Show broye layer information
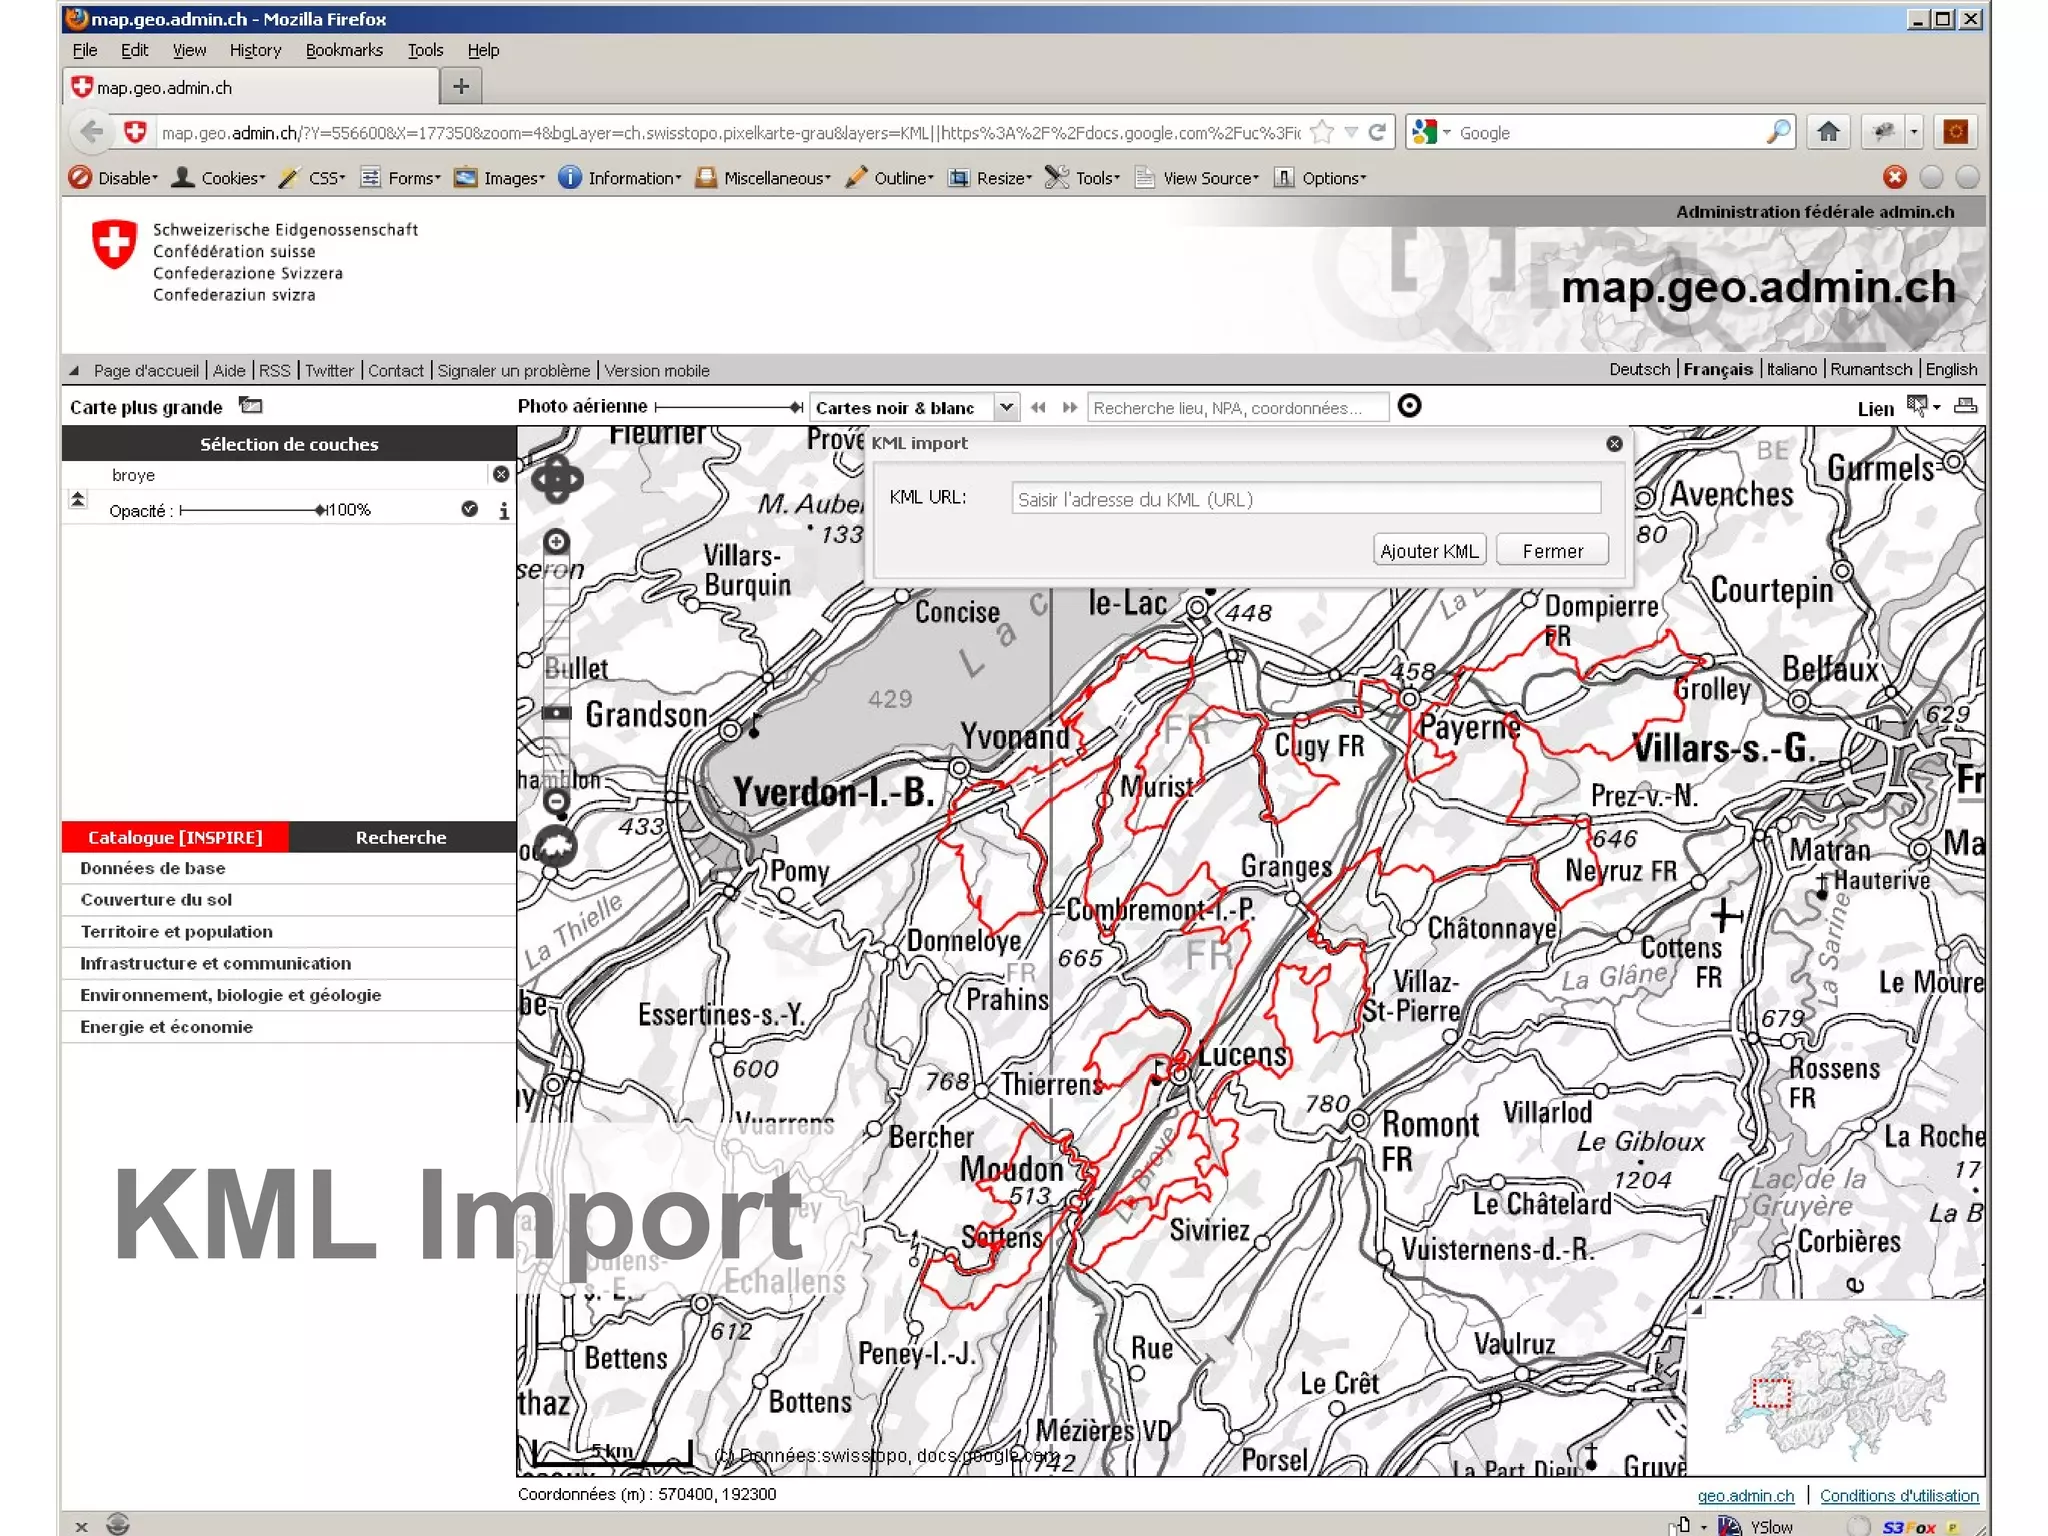 pos(504,511)
